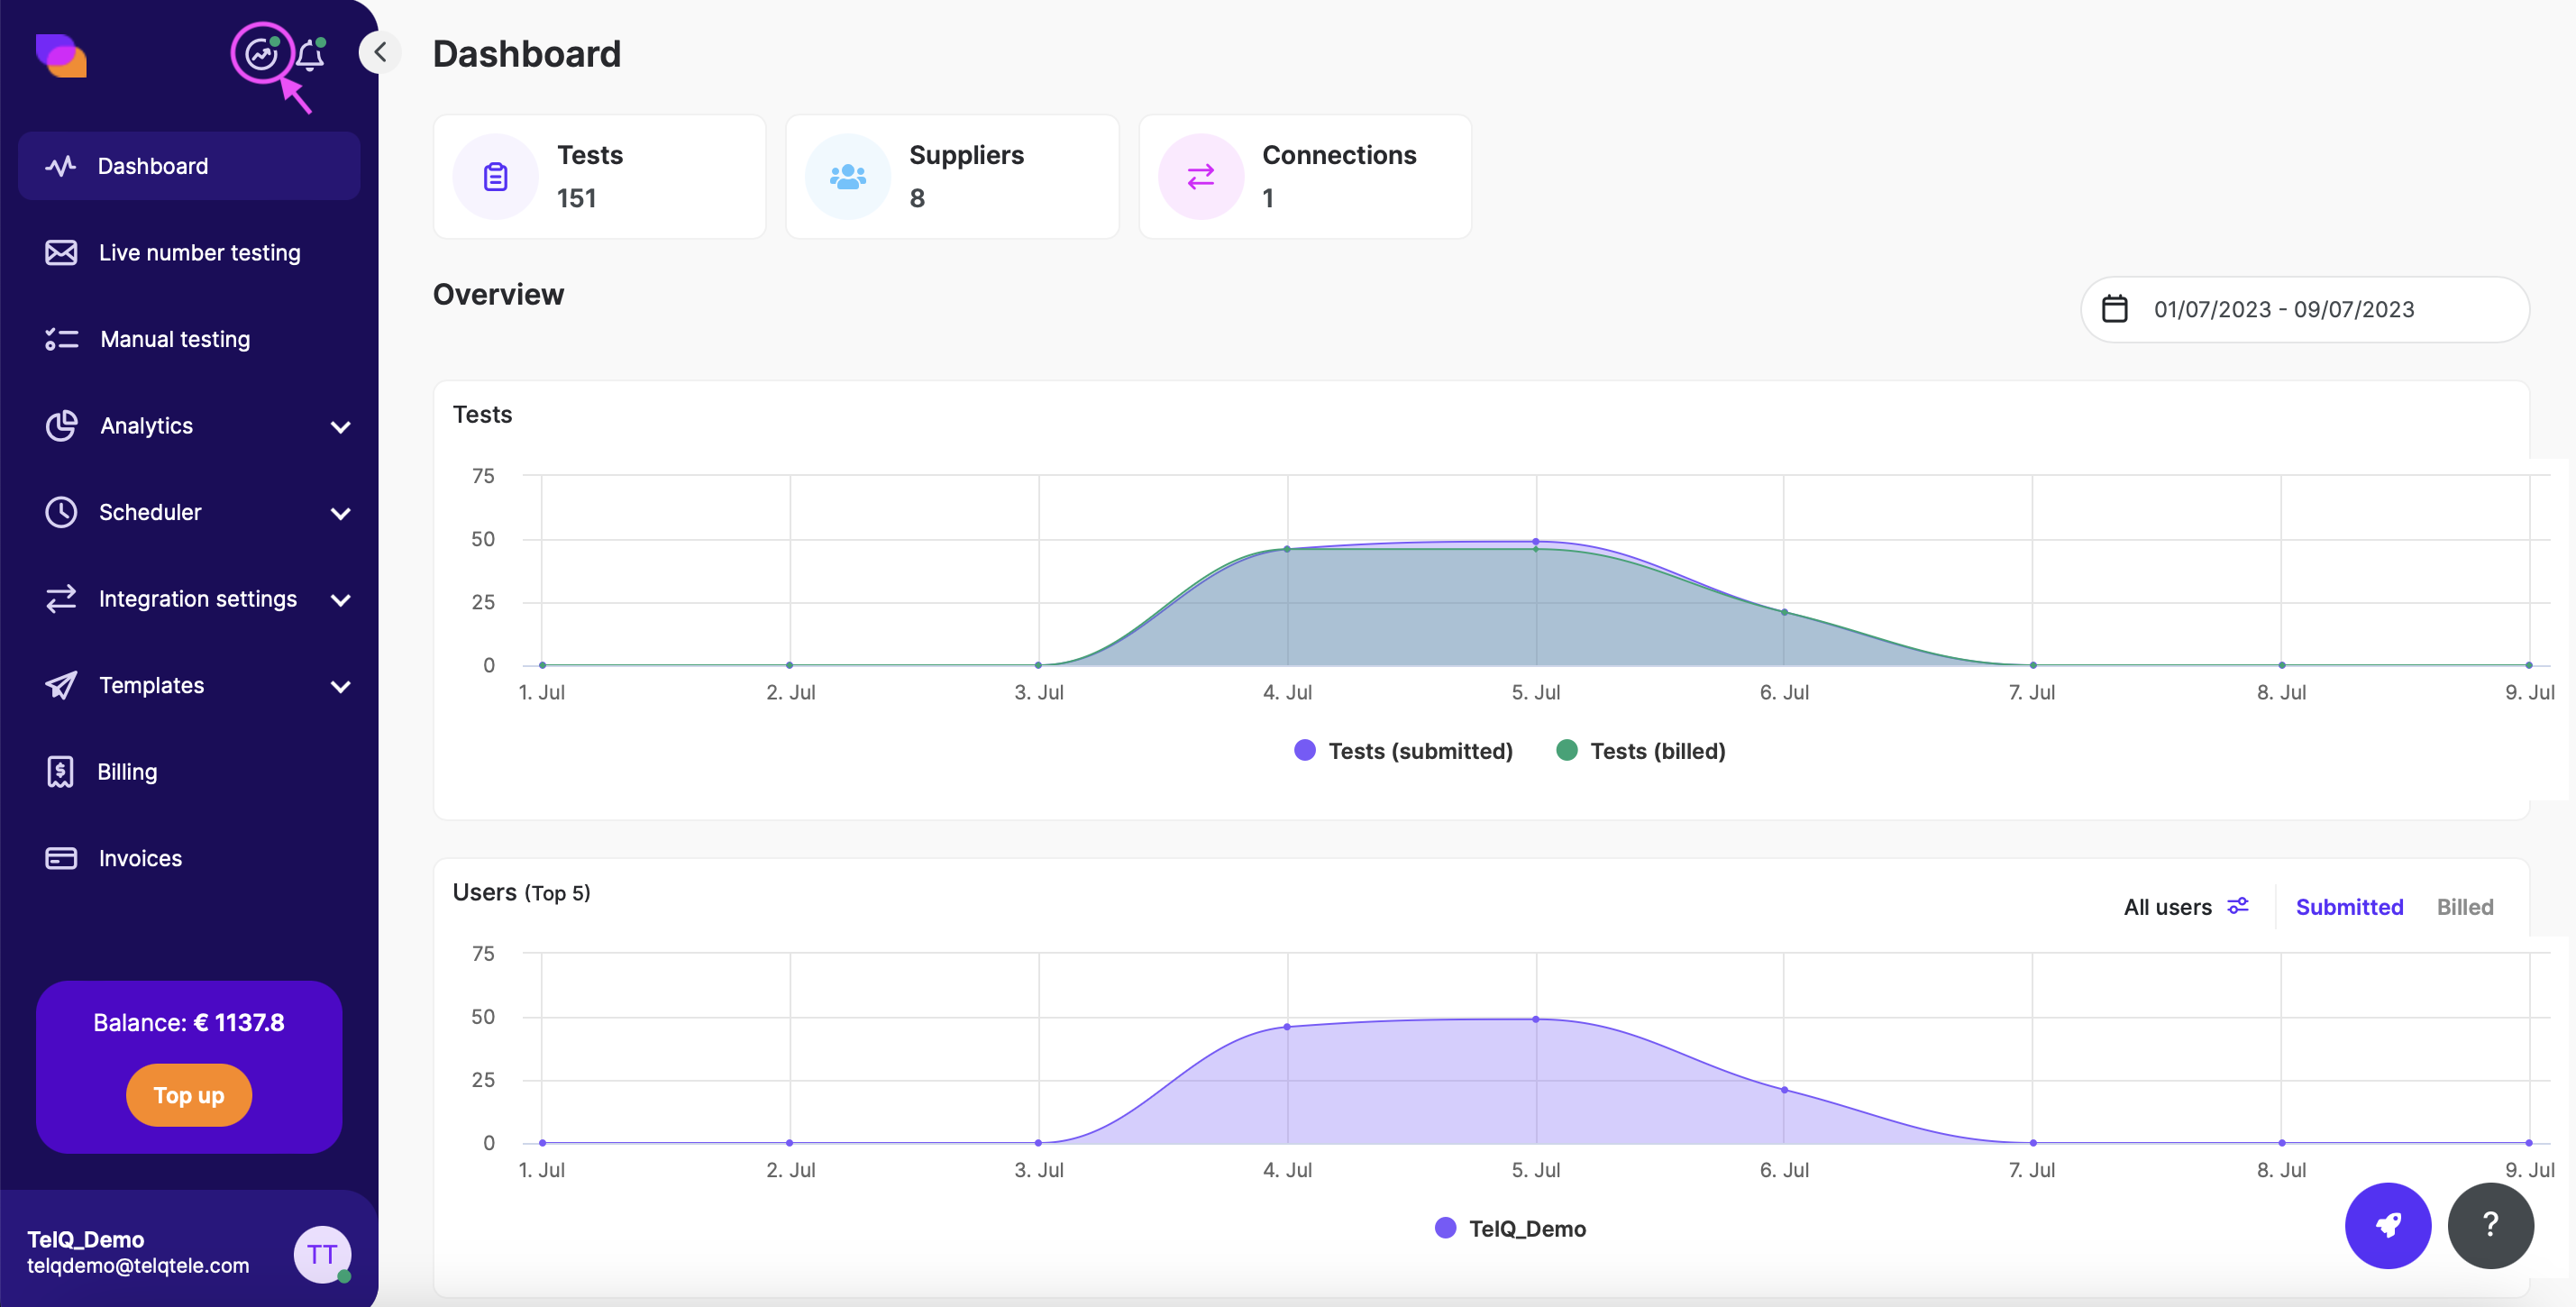Open the Suppliers 8 summary card
2576x1307 pixels.
(x=952, y=177)
